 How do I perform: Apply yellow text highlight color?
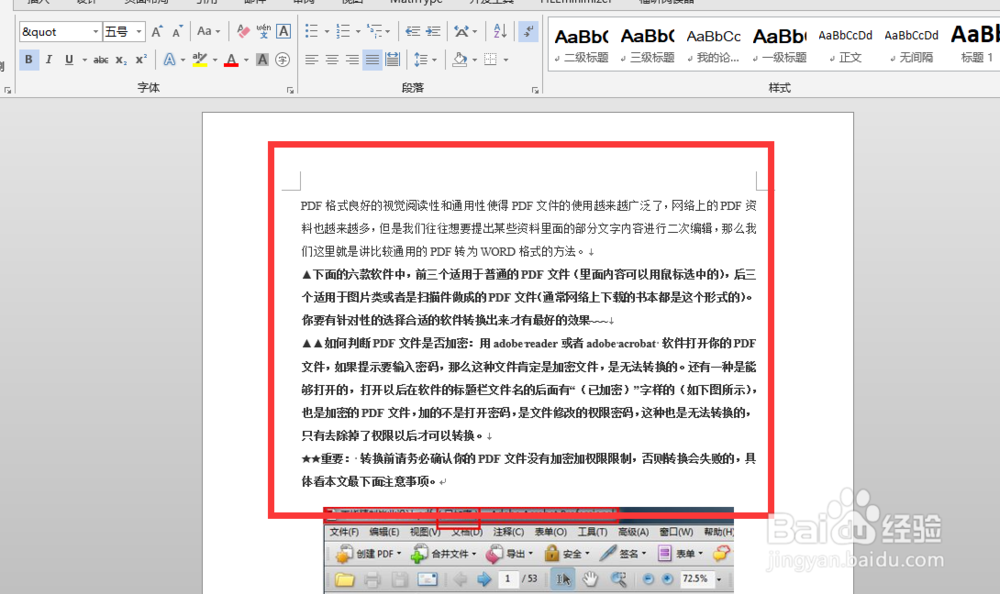coord(200,60)
